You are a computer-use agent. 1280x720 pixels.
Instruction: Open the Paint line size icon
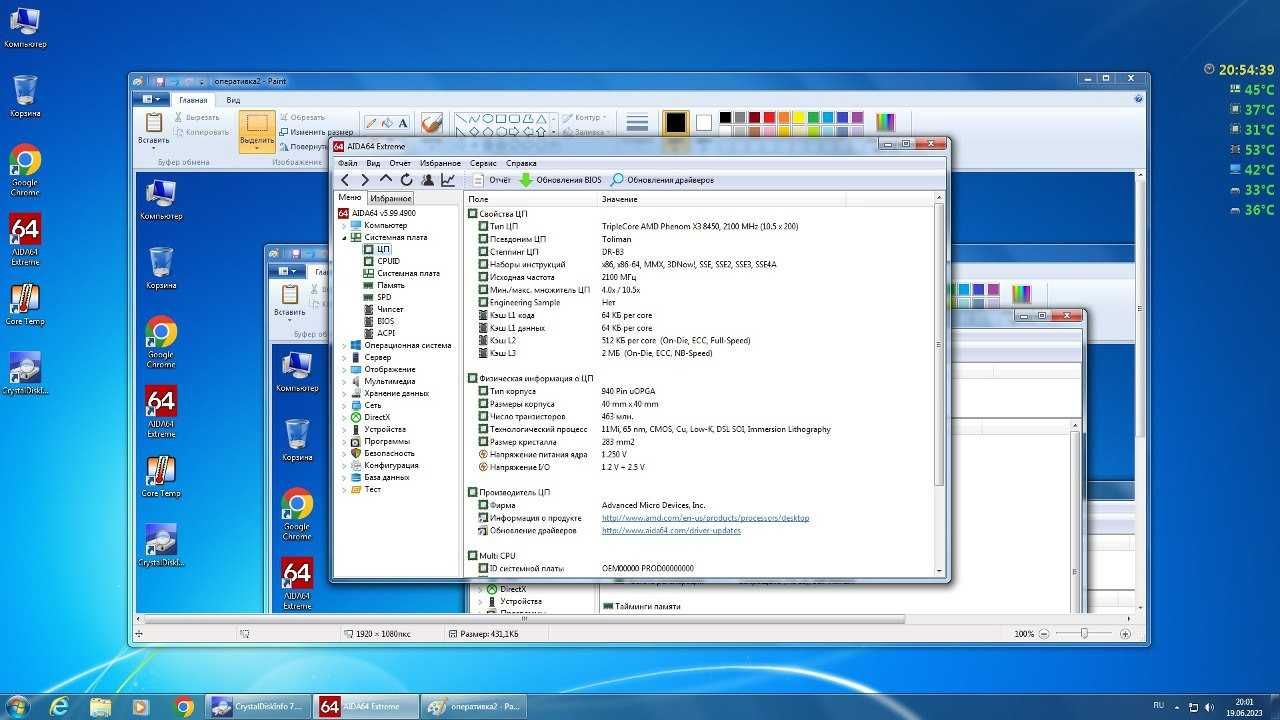click(x=637, y=122)
